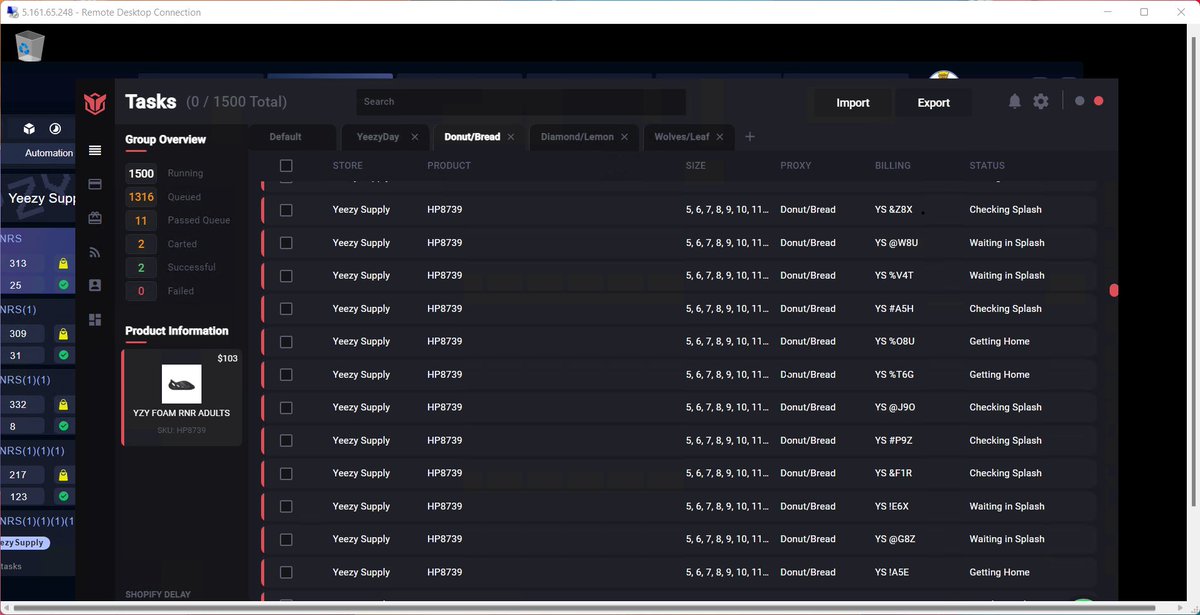This screenshot has width=1200, height=615.
Task: Check the task row with billing YS #A5H
Action: (x=286, y=309)
